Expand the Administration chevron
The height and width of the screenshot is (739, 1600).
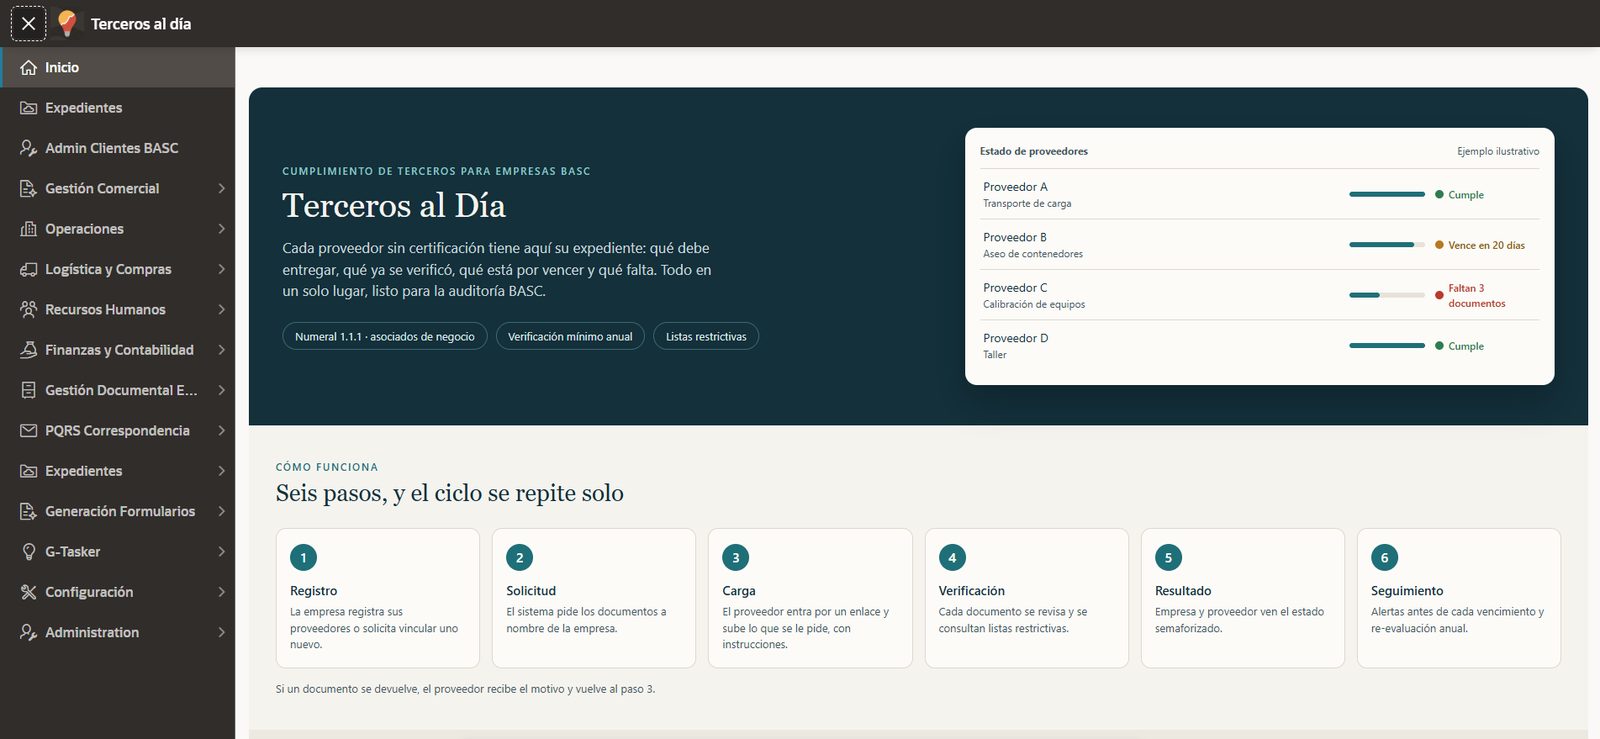tap(221, 632)
